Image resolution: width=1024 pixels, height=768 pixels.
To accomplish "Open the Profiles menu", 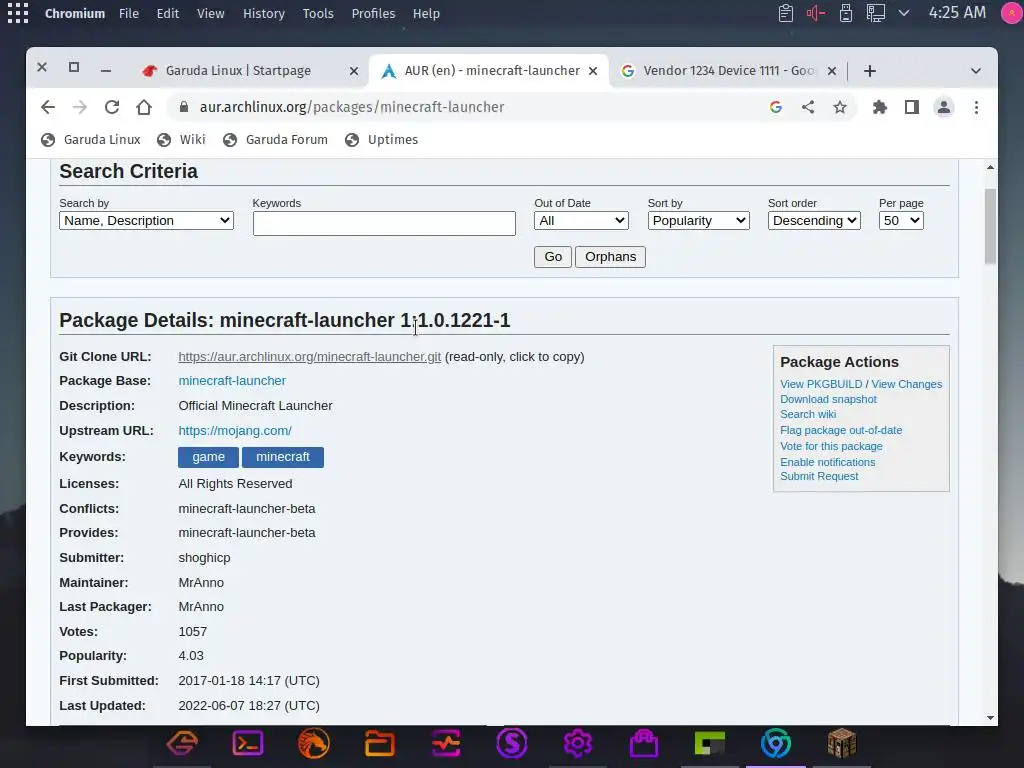I will pyautogui.click(x=374, y=13).
